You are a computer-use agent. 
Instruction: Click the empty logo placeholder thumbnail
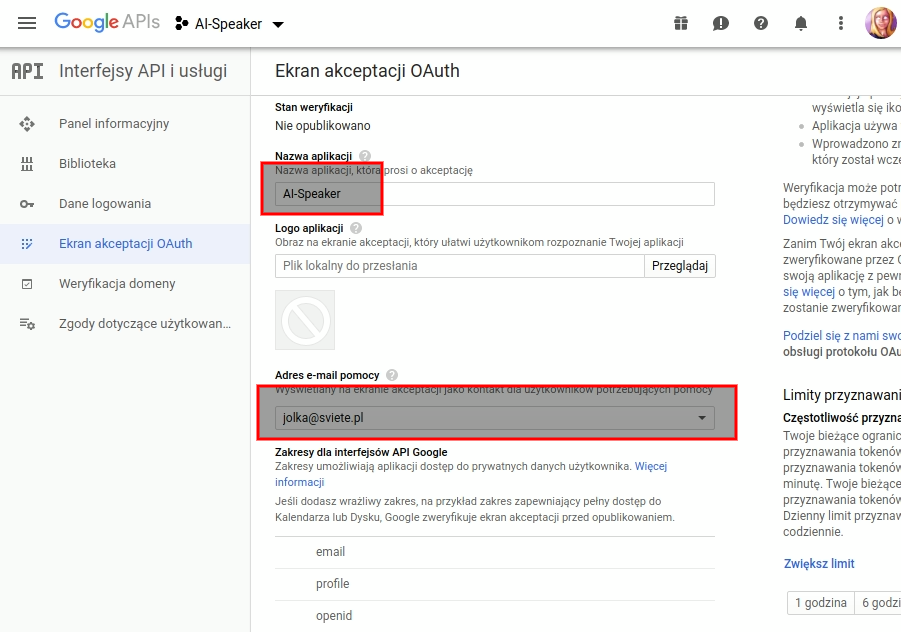click(x=305, y=320)
